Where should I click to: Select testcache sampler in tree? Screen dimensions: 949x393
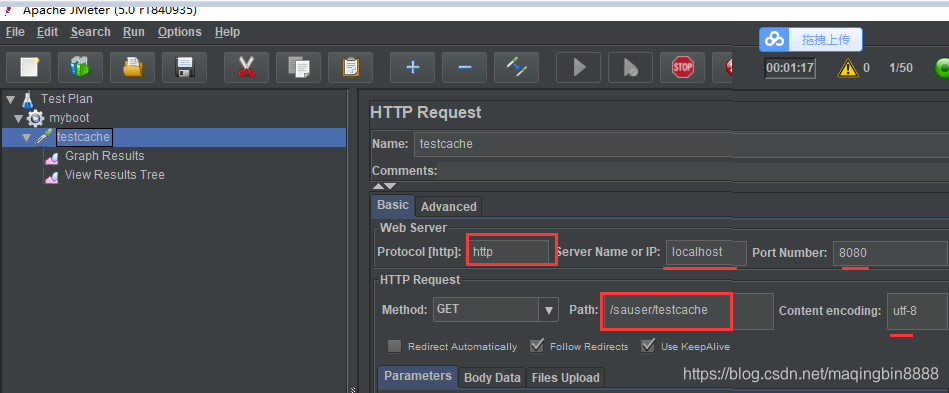coord(84,137)
